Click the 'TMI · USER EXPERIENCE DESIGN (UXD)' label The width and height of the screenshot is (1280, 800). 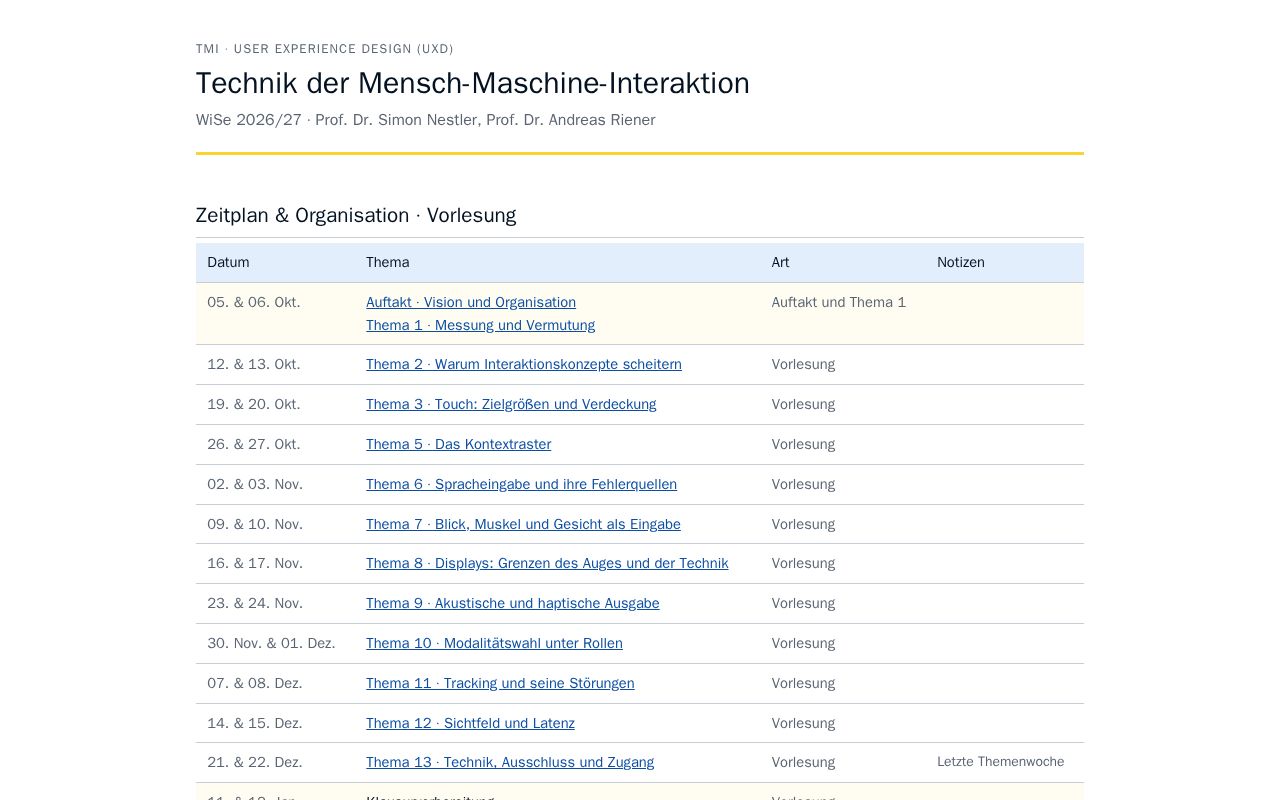point(325,49)
